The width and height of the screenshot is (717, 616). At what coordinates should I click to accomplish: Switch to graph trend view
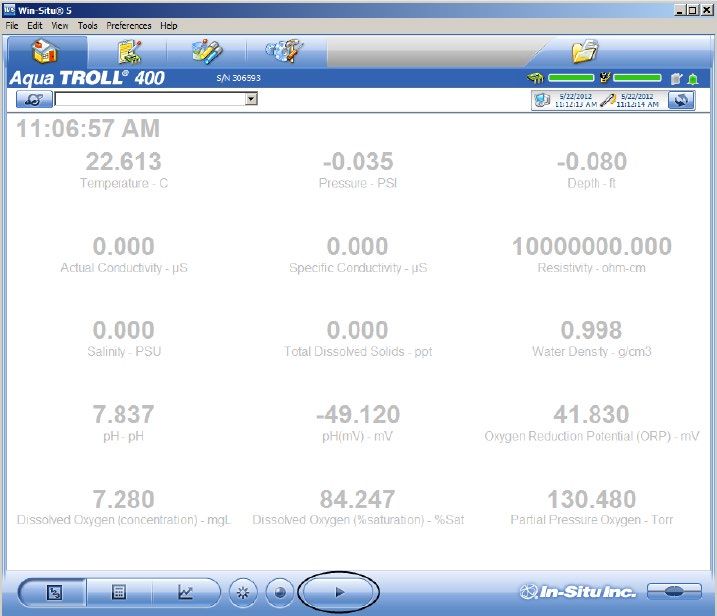(x=185, y=593)
